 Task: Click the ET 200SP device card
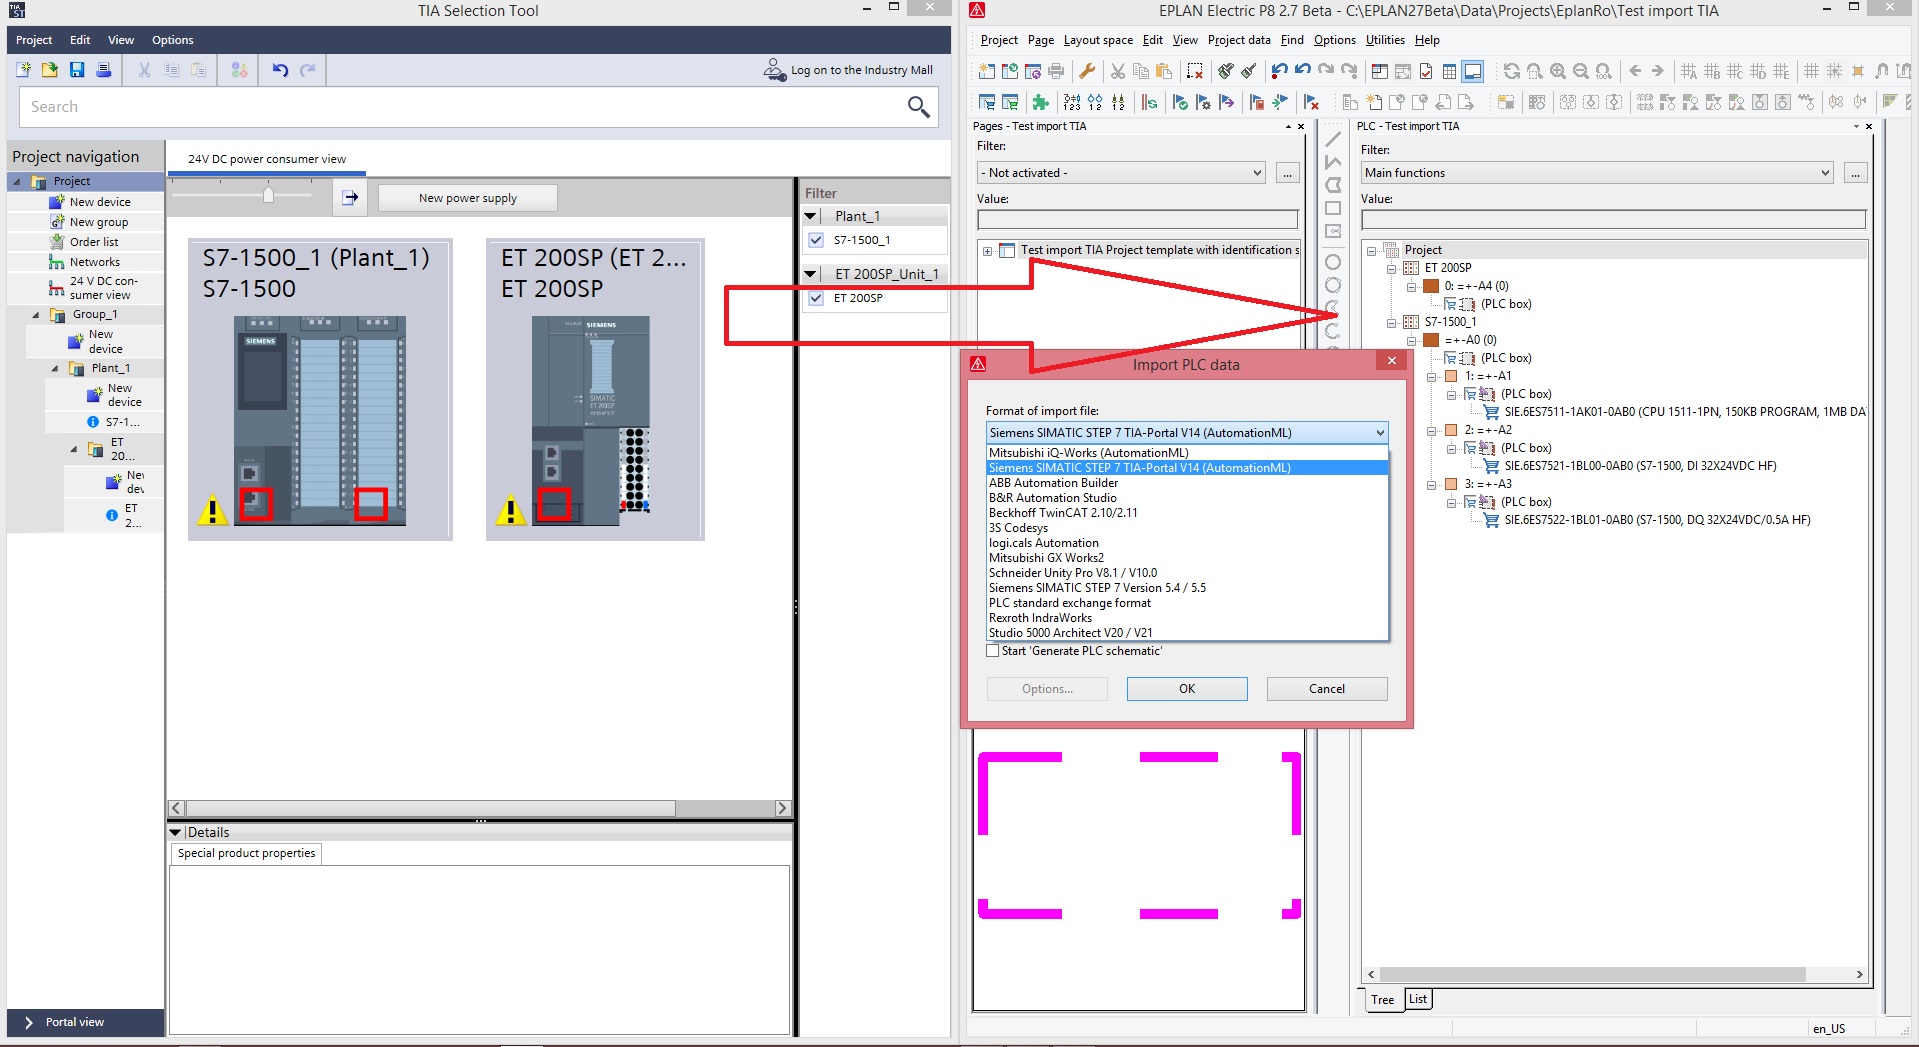click(595, 389)
